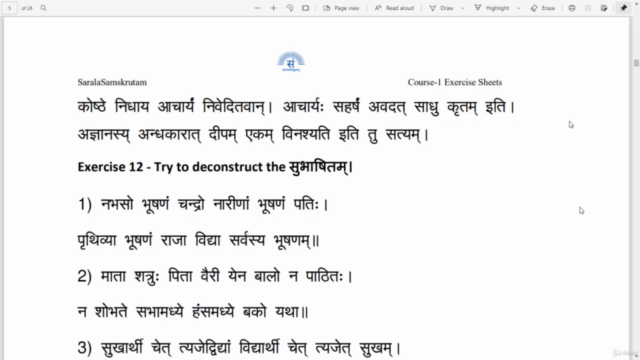Select the Highlight tool
Image resolution: width=640 pixels, height=360 pixels.
click(492, 8)
